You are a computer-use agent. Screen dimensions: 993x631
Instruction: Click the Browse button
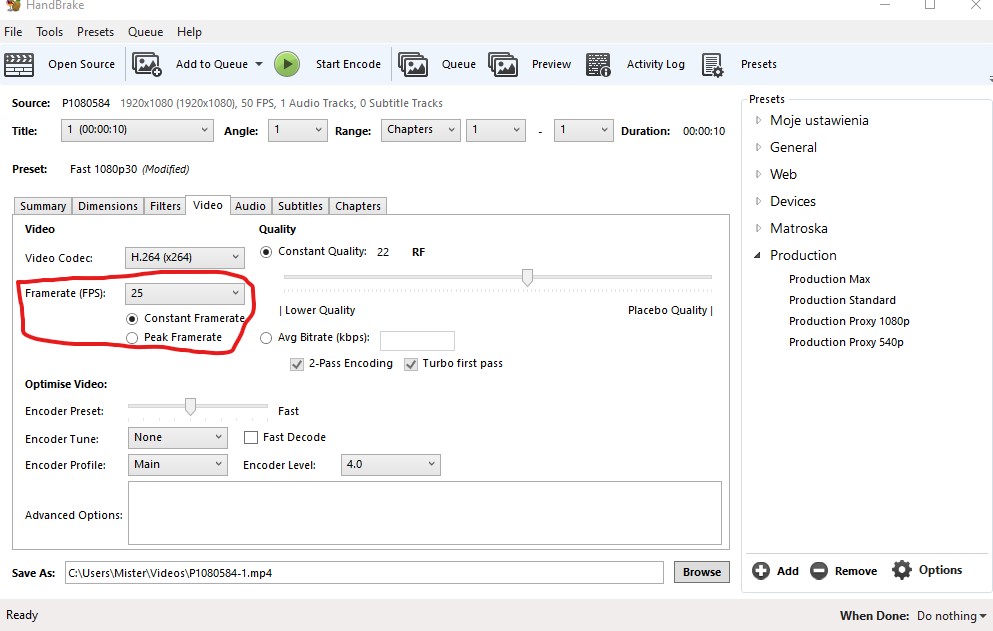pyautogui.click(x=702, y=572)
